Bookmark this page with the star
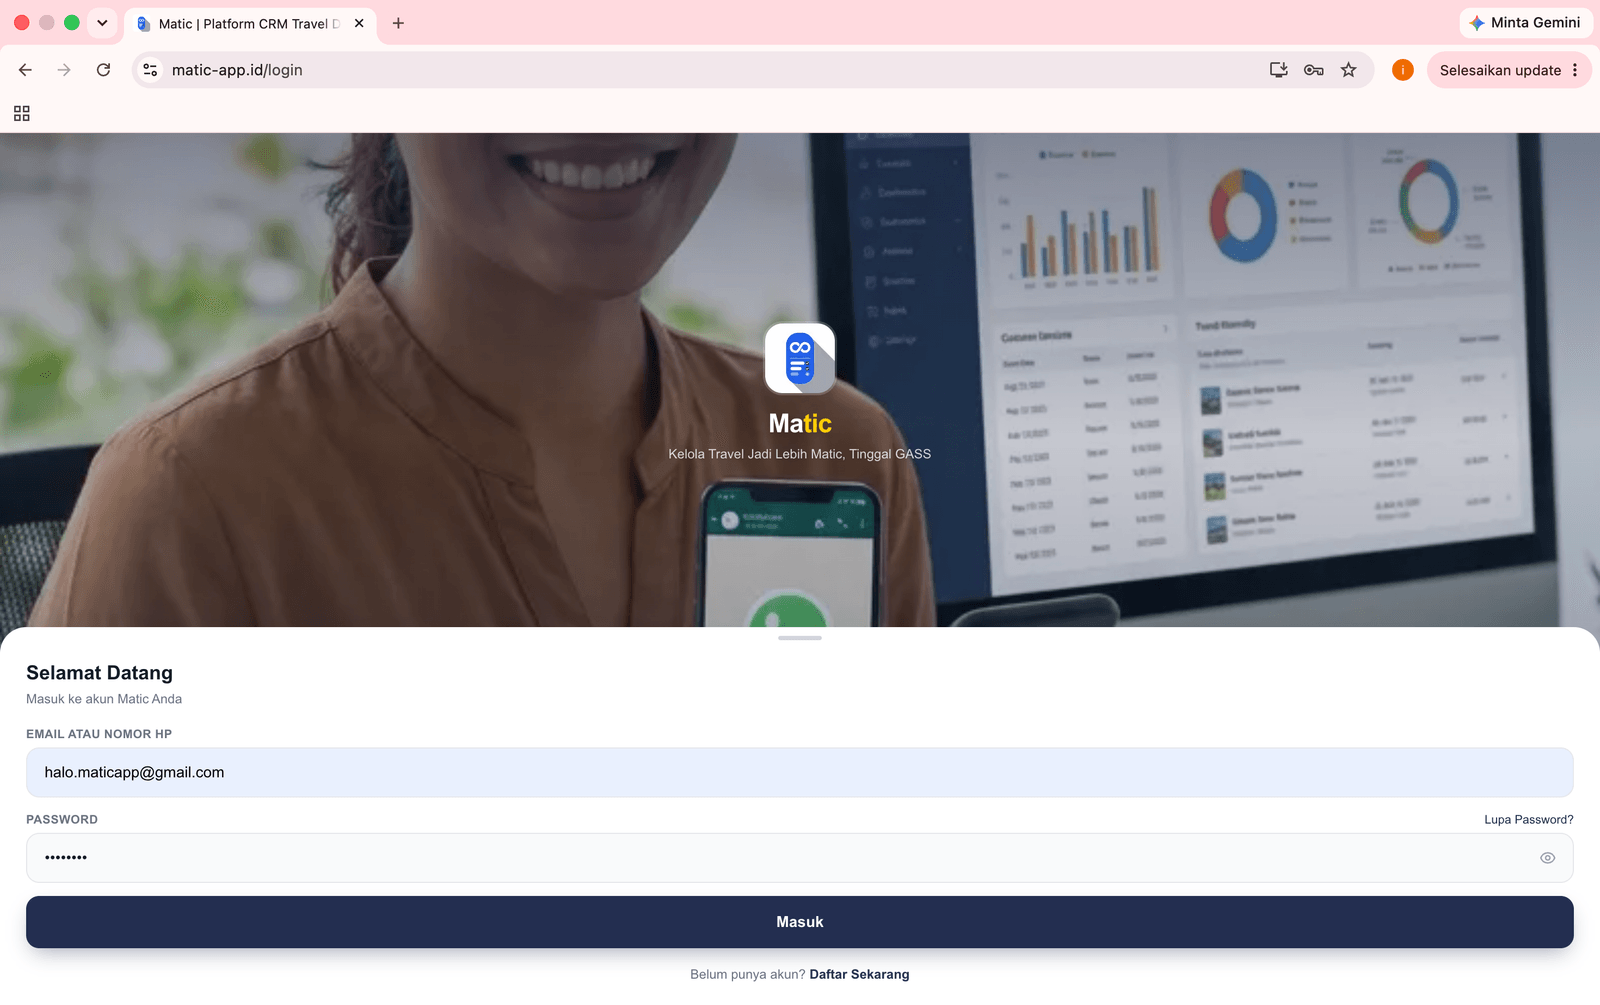Image resolution: width=1600 pixels, height=1005 pixels. (1349, 70)
